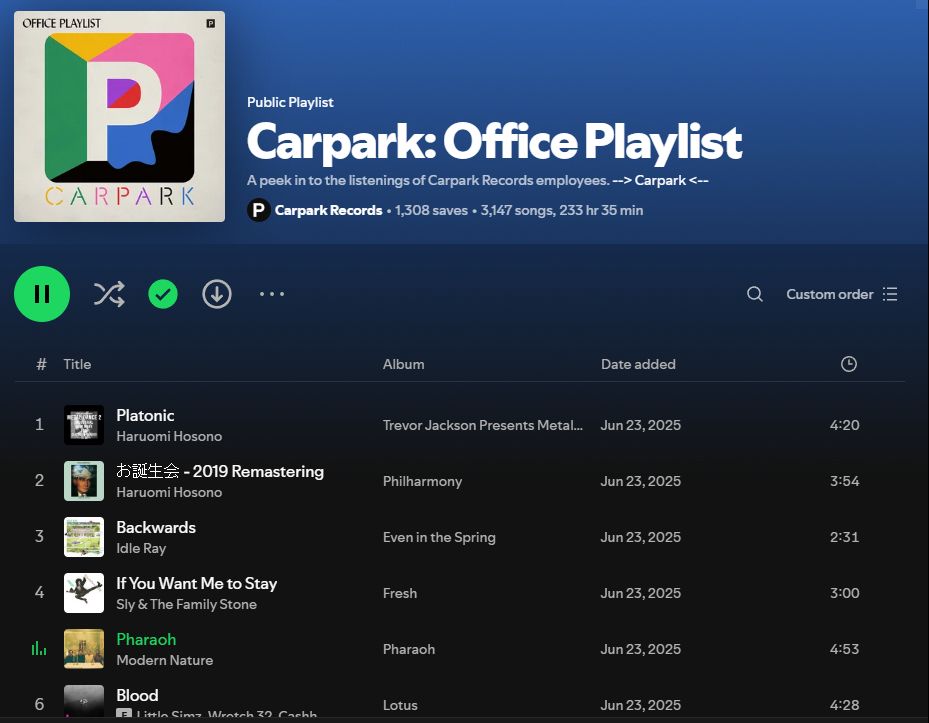Select the track Blood
This screenshot has height=723, width=929.
pyautogui.click(x=137, y=695)
